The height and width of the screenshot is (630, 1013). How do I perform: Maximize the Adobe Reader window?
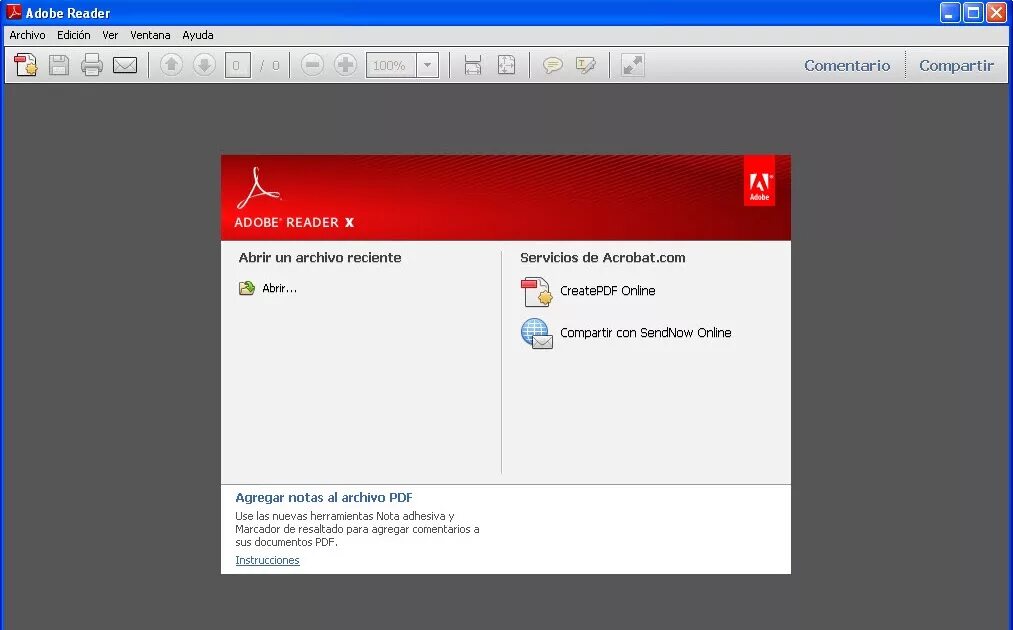tap(973, 12)
